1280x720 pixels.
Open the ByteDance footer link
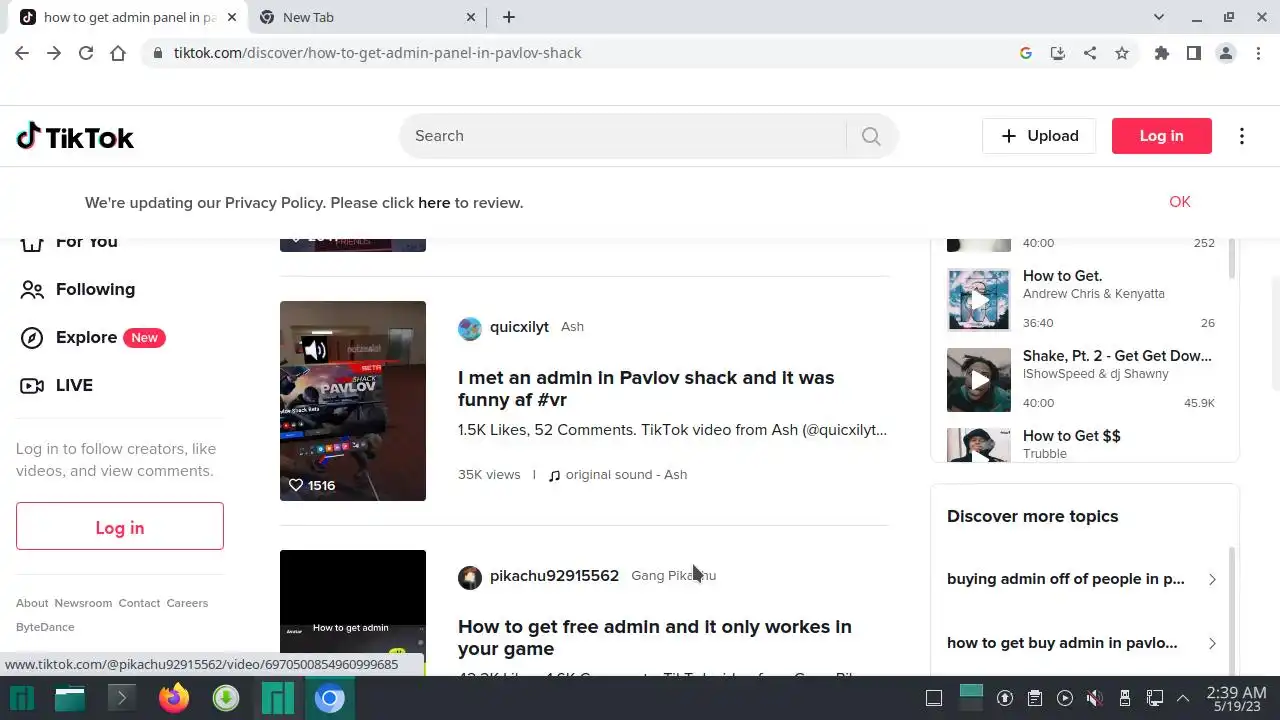coord(45,627)
